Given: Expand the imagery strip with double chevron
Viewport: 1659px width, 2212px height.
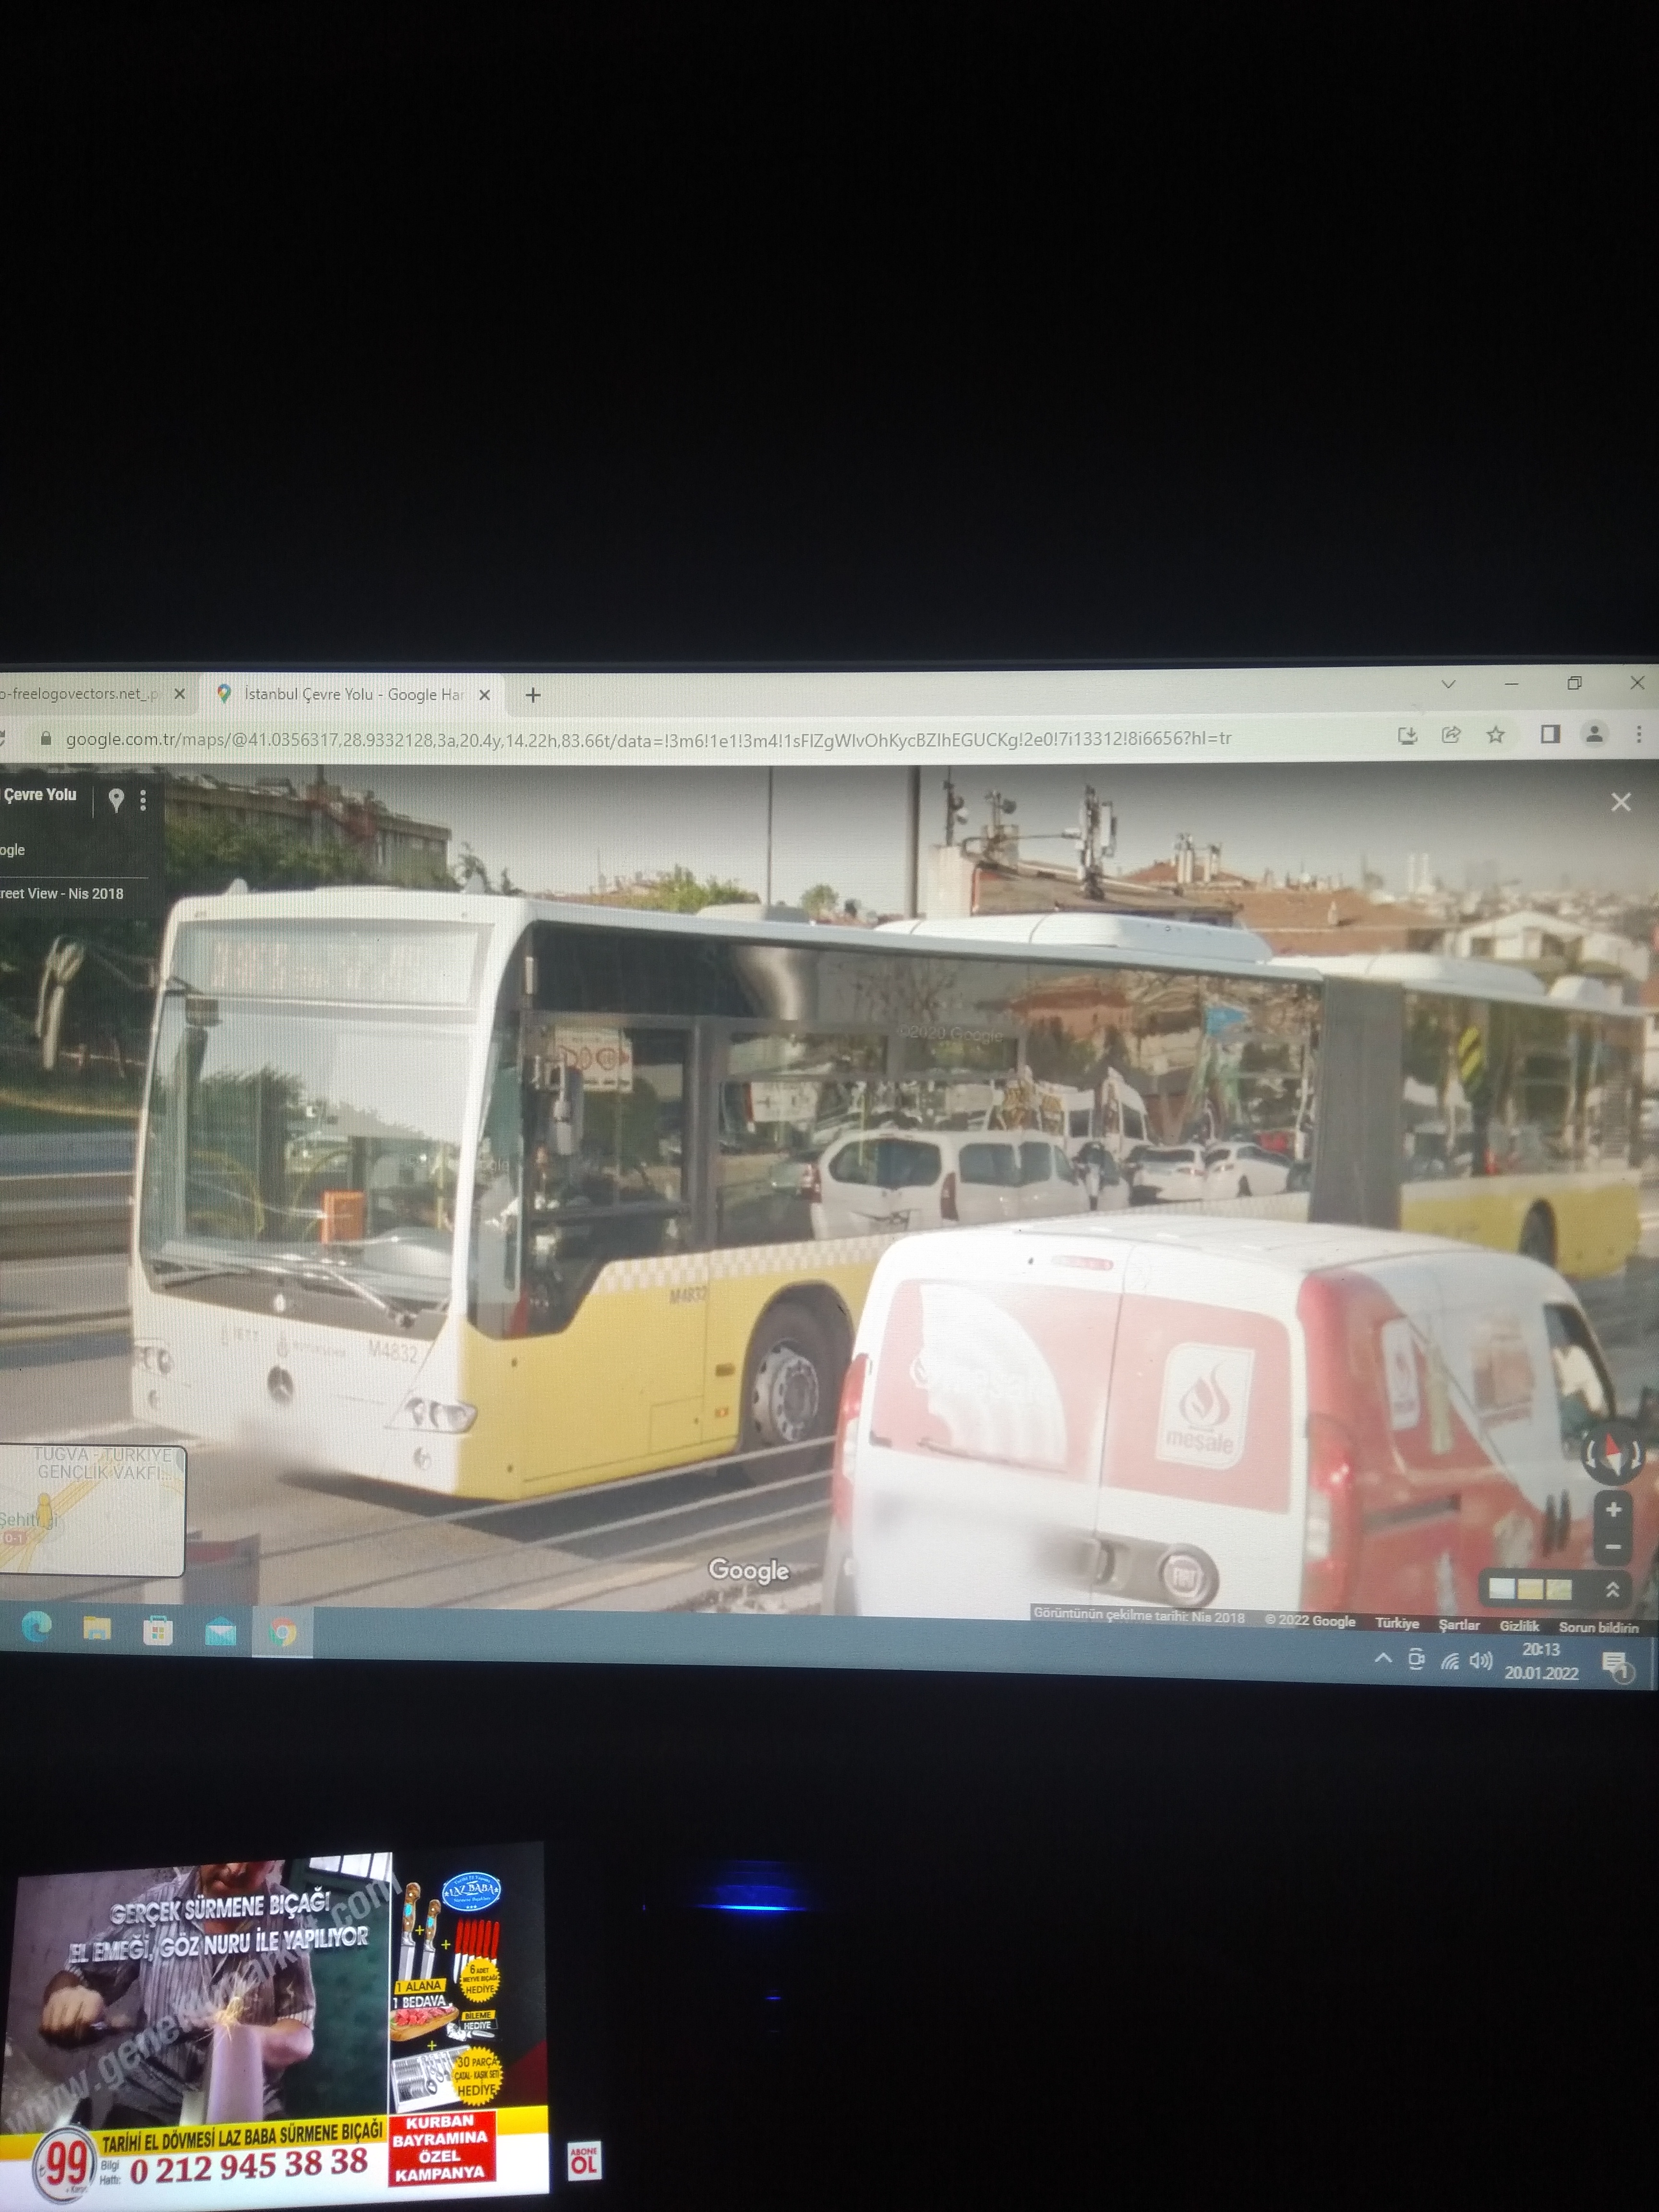Looking at the screenshot, I should click(x=1612, y=1589).
